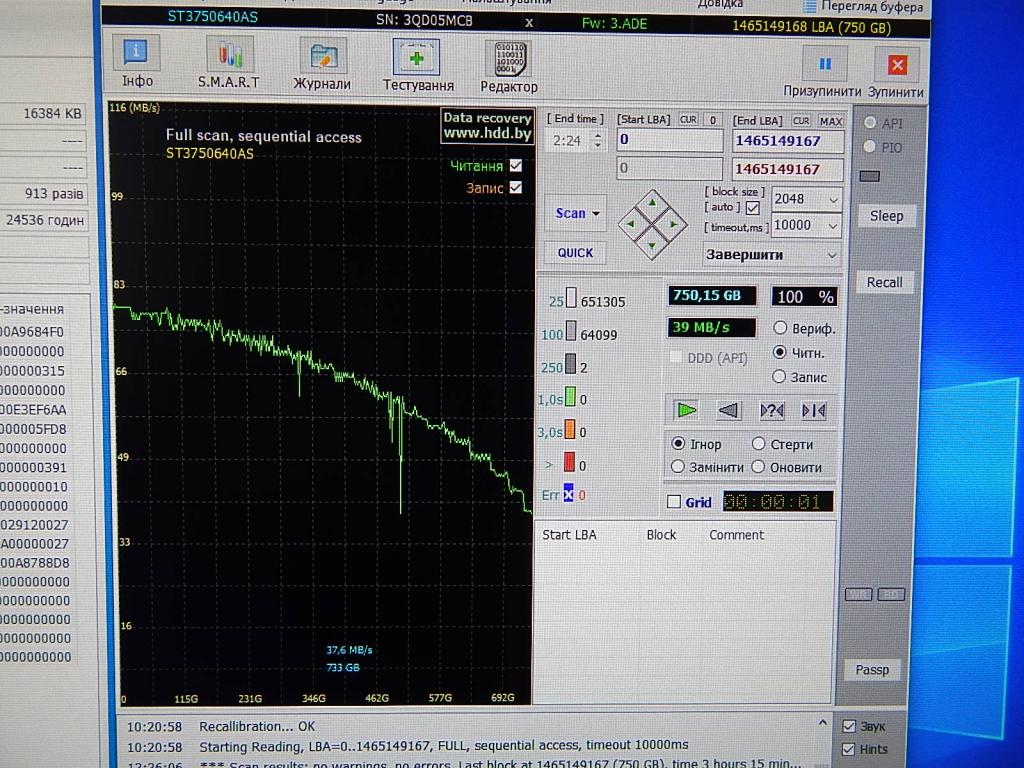1024x768 pixels.
Task: Click the drive name ST3750640AS in header
Action: pyautogui.click(x=213, y=16)
